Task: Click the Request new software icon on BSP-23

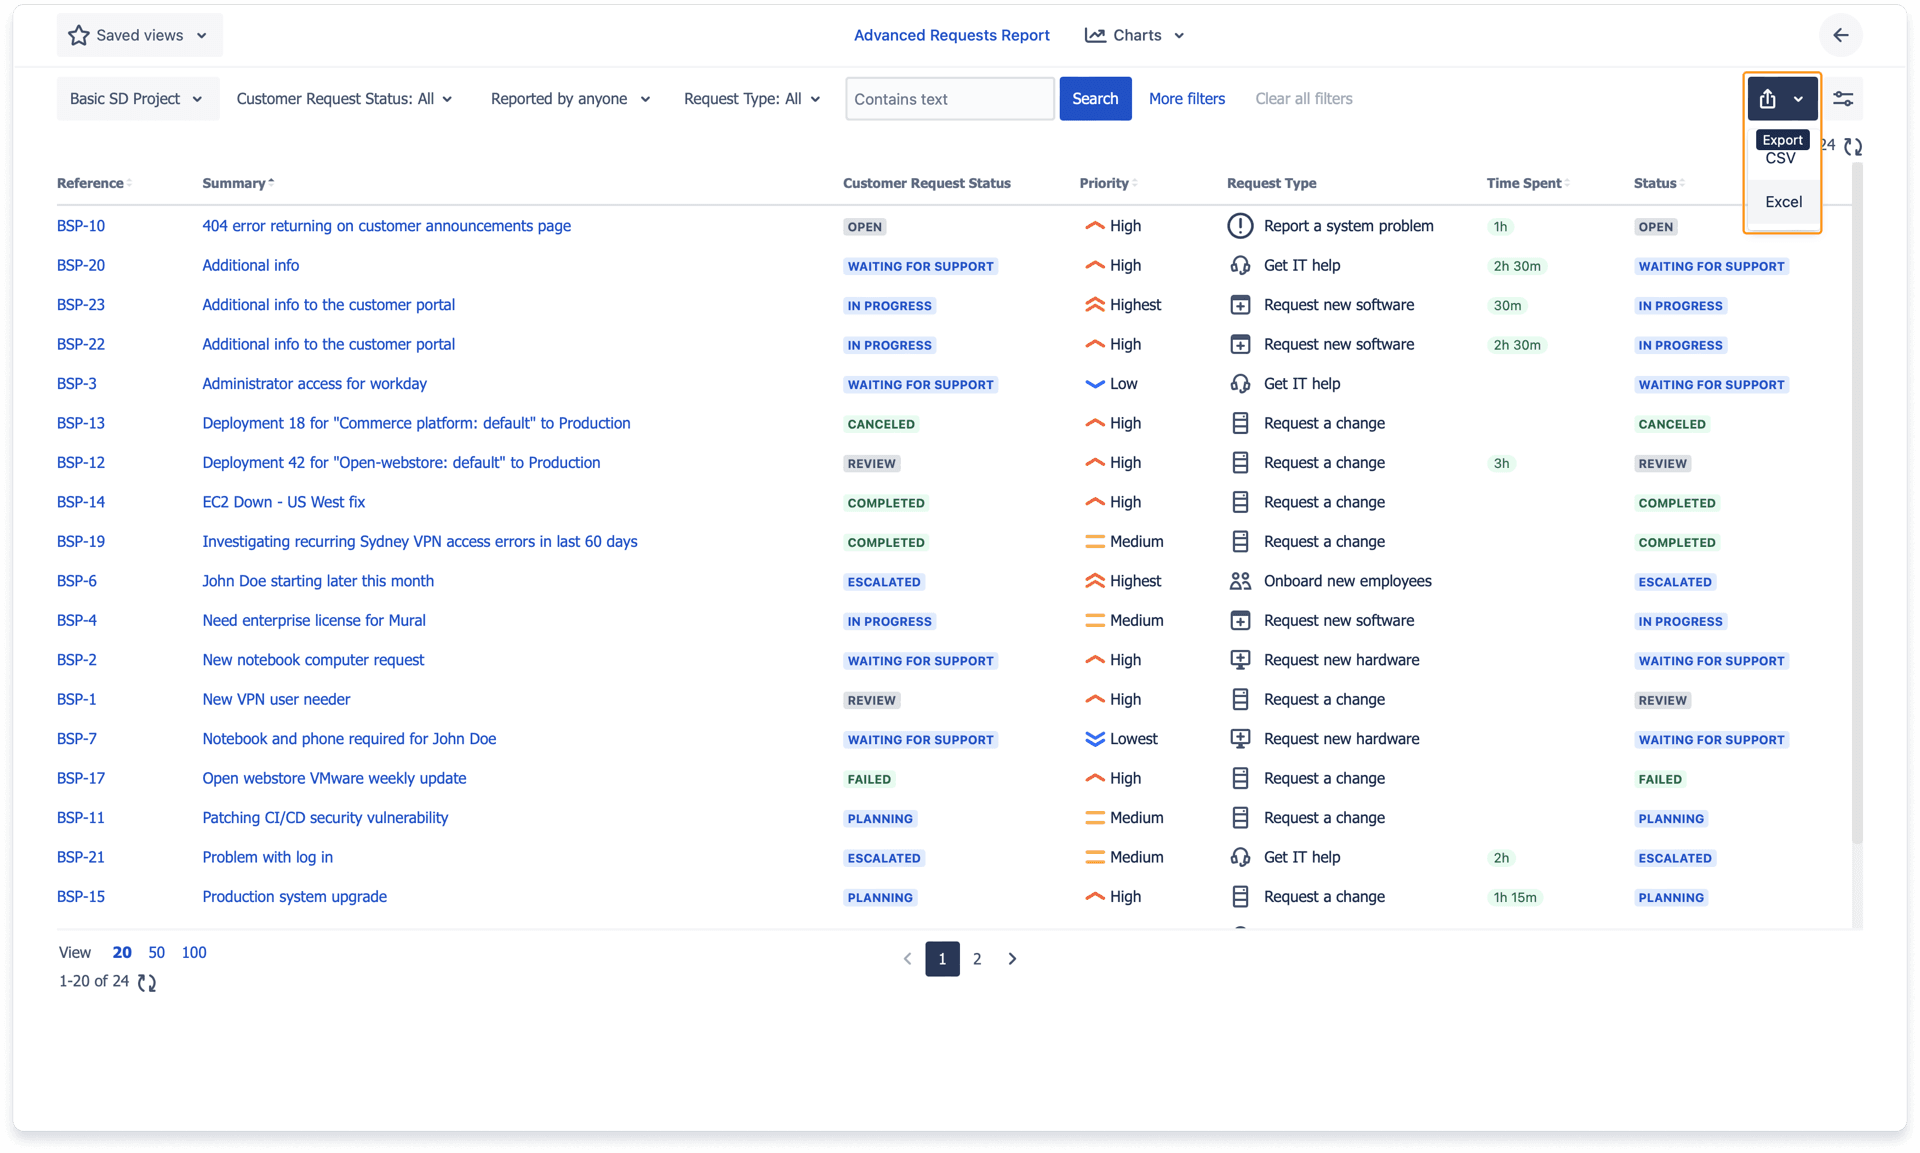Action: [1240, 305]
